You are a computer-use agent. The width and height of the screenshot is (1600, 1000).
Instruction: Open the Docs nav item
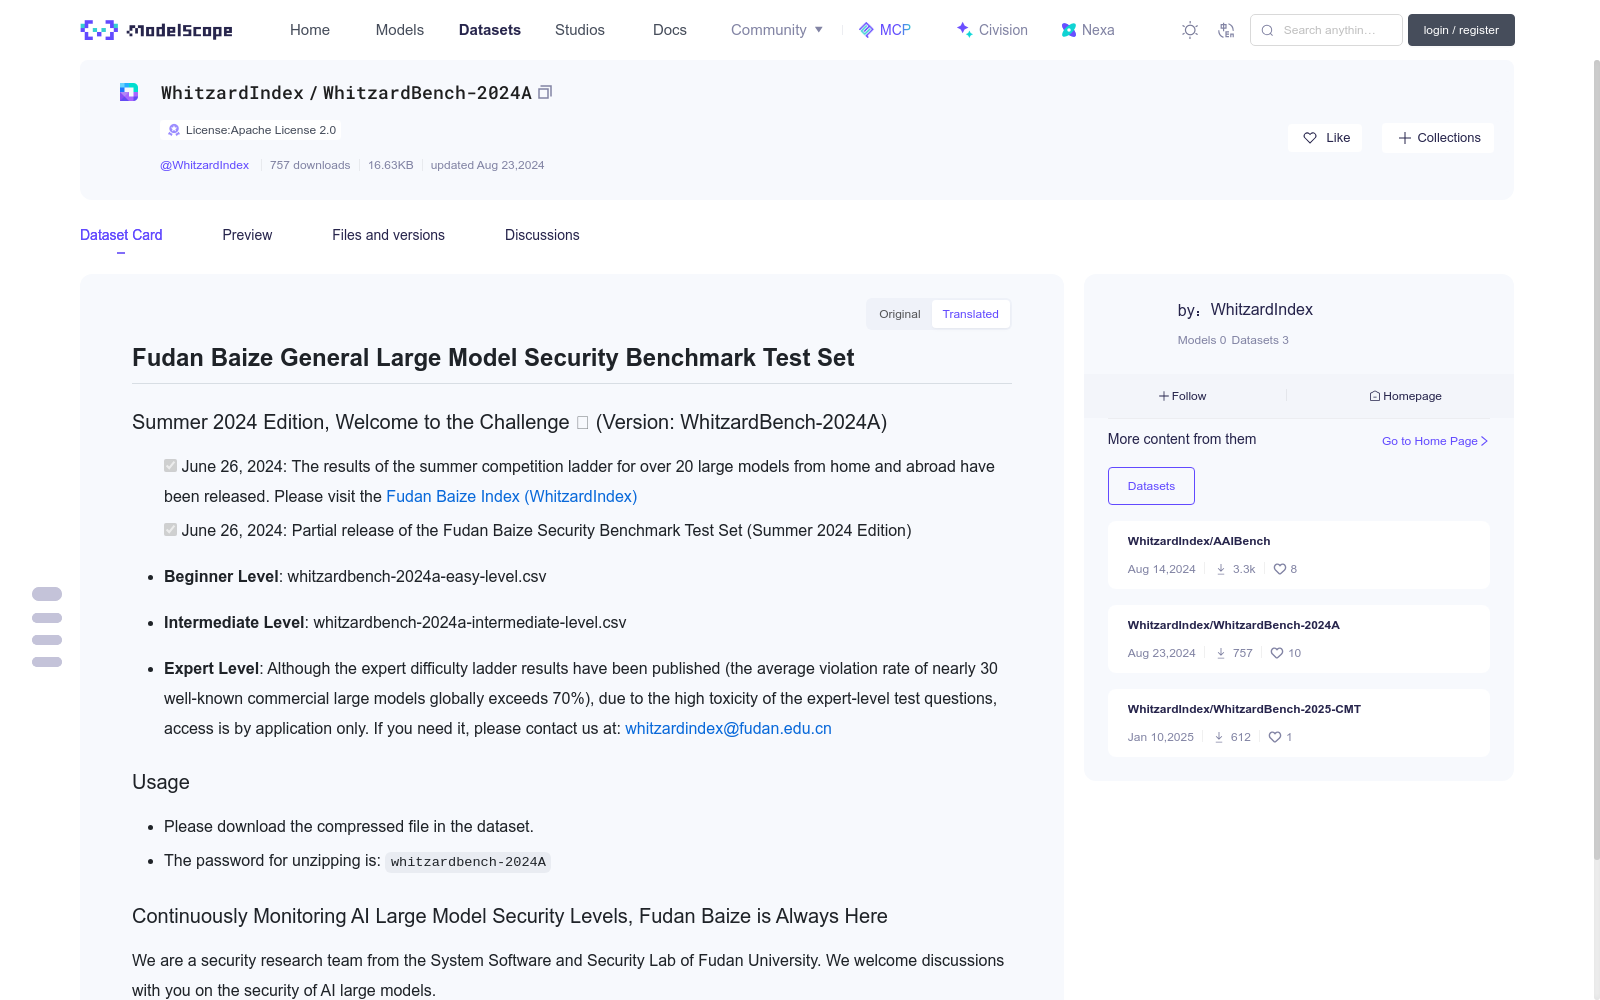tap(670, 30)
